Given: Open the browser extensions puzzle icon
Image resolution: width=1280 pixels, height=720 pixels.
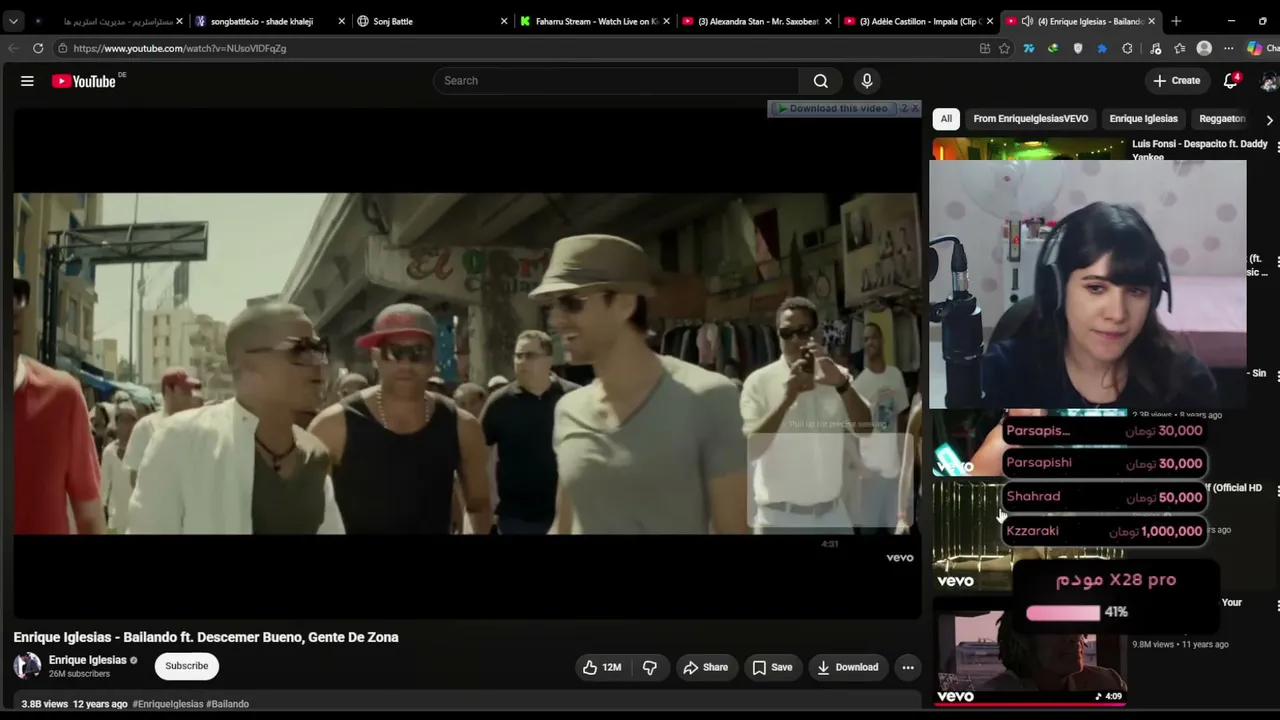Looking at the screenshot, I should tap(1127, 48).
